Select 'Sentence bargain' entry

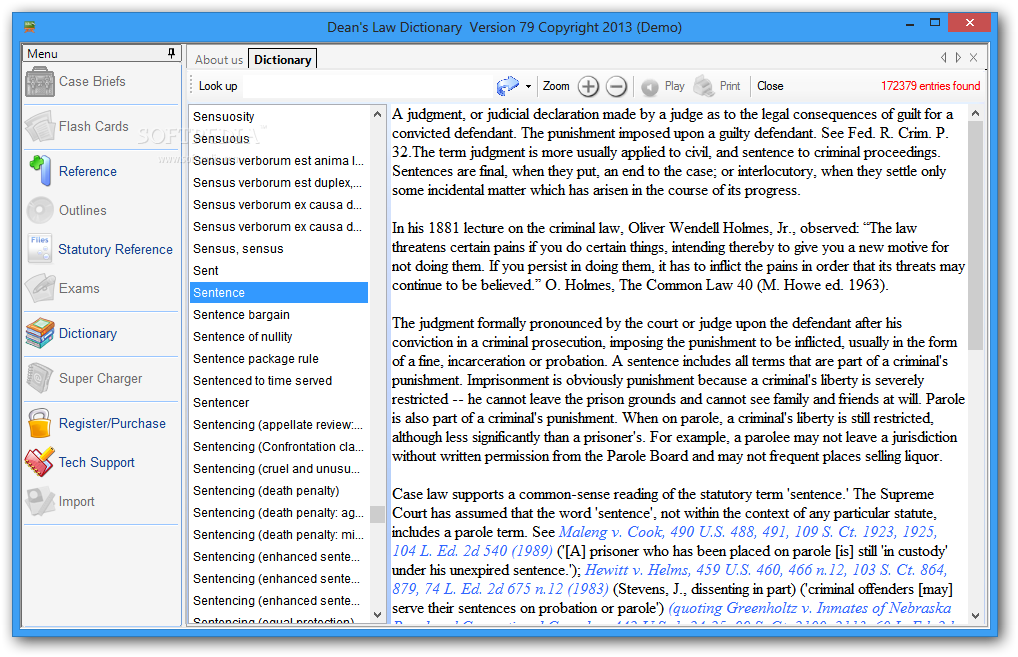(279, 315)
